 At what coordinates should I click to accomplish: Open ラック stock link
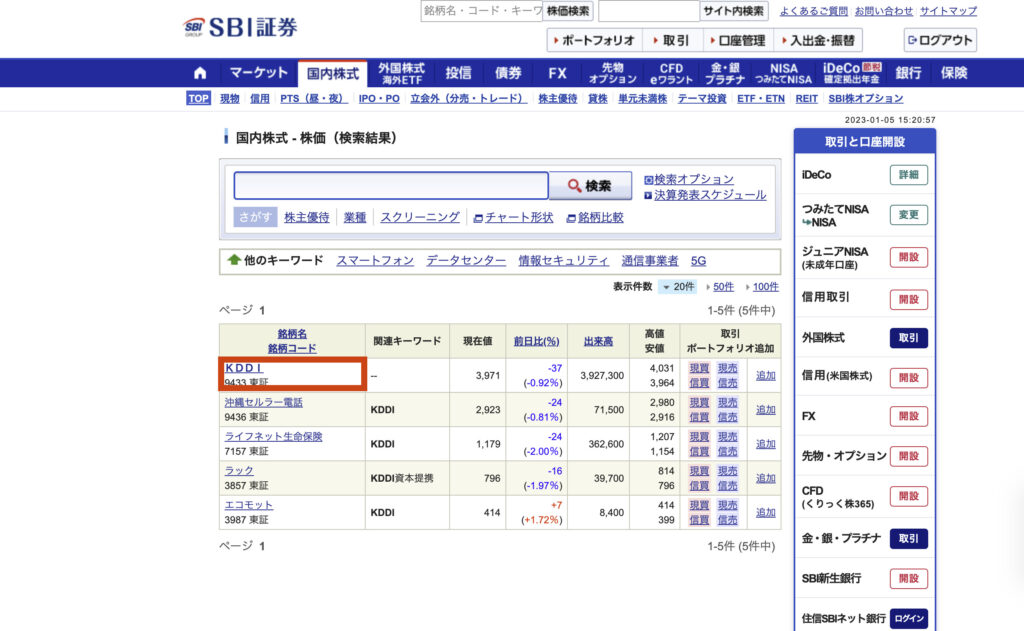click(239, 470)
